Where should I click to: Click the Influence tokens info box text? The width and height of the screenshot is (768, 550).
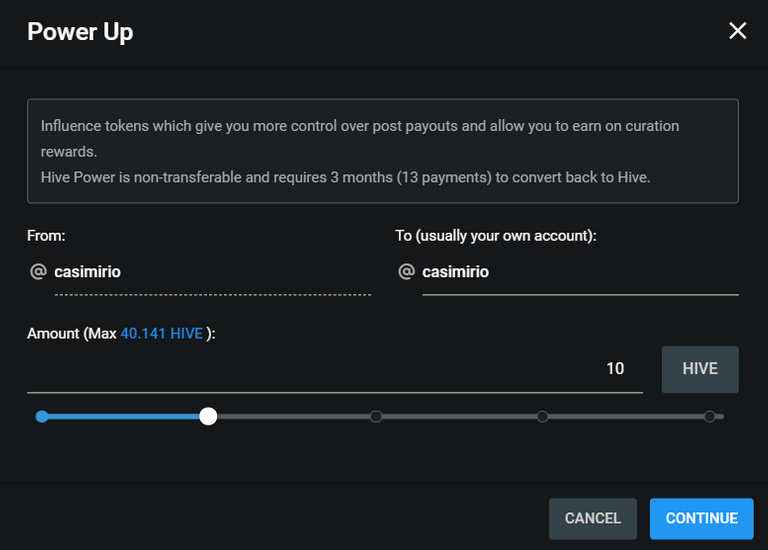(360, 151)
